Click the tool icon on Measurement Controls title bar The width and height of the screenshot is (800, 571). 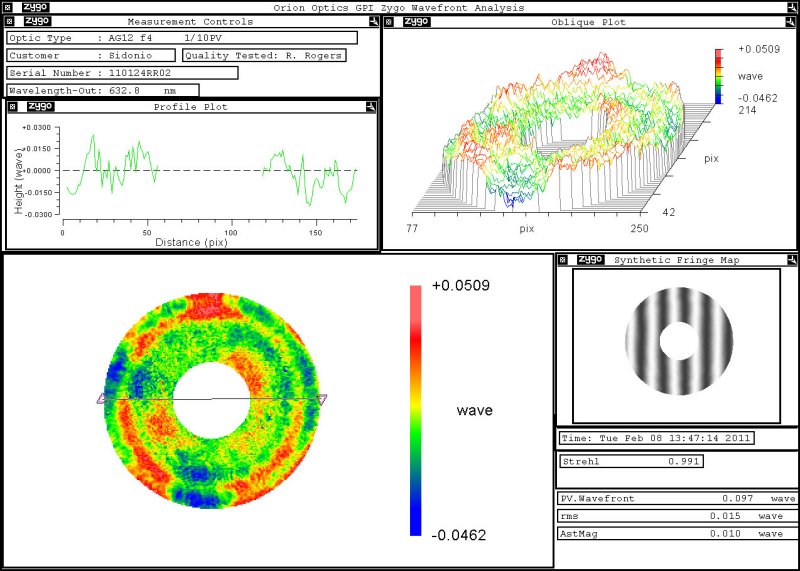pos(373,21)
